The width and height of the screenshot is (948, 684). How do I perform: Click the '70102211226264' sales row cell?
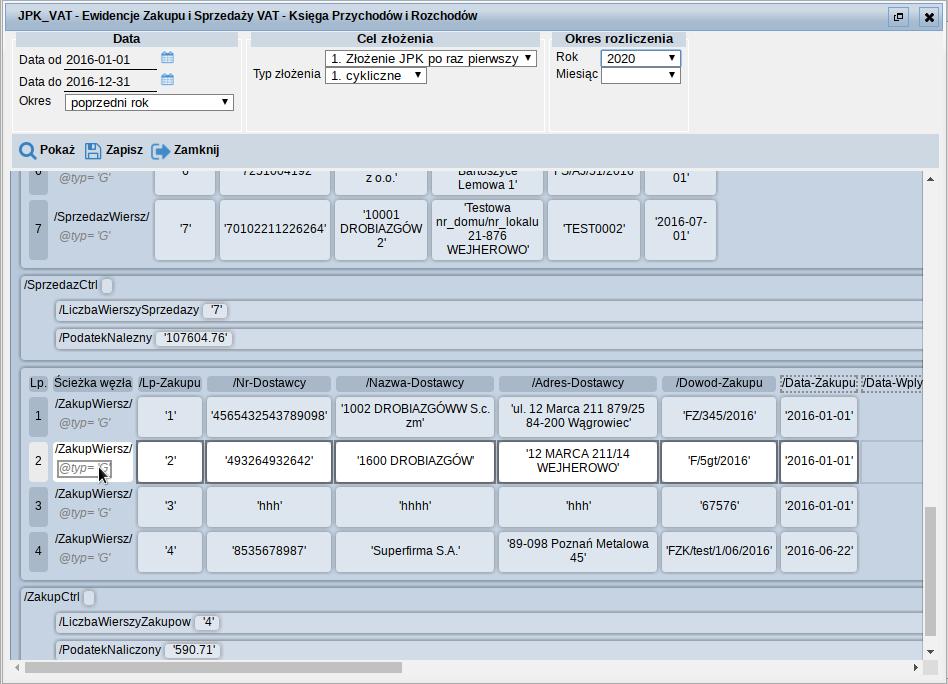point(275,229)
